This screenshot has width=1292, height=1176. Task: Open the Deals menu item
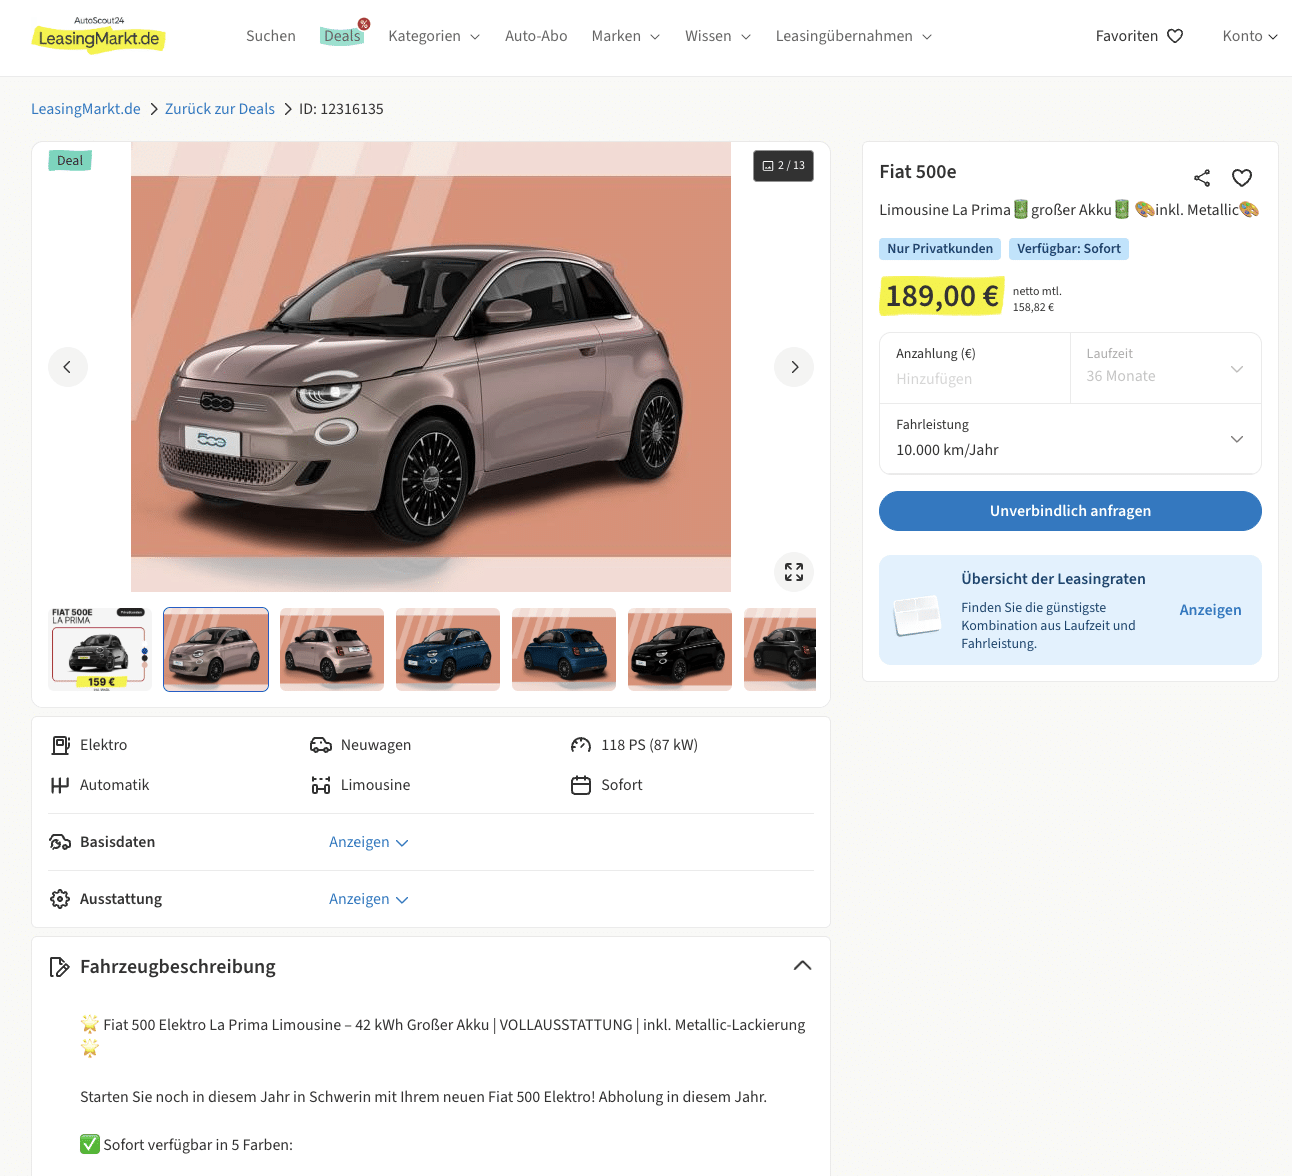click(x=342, y=36)
